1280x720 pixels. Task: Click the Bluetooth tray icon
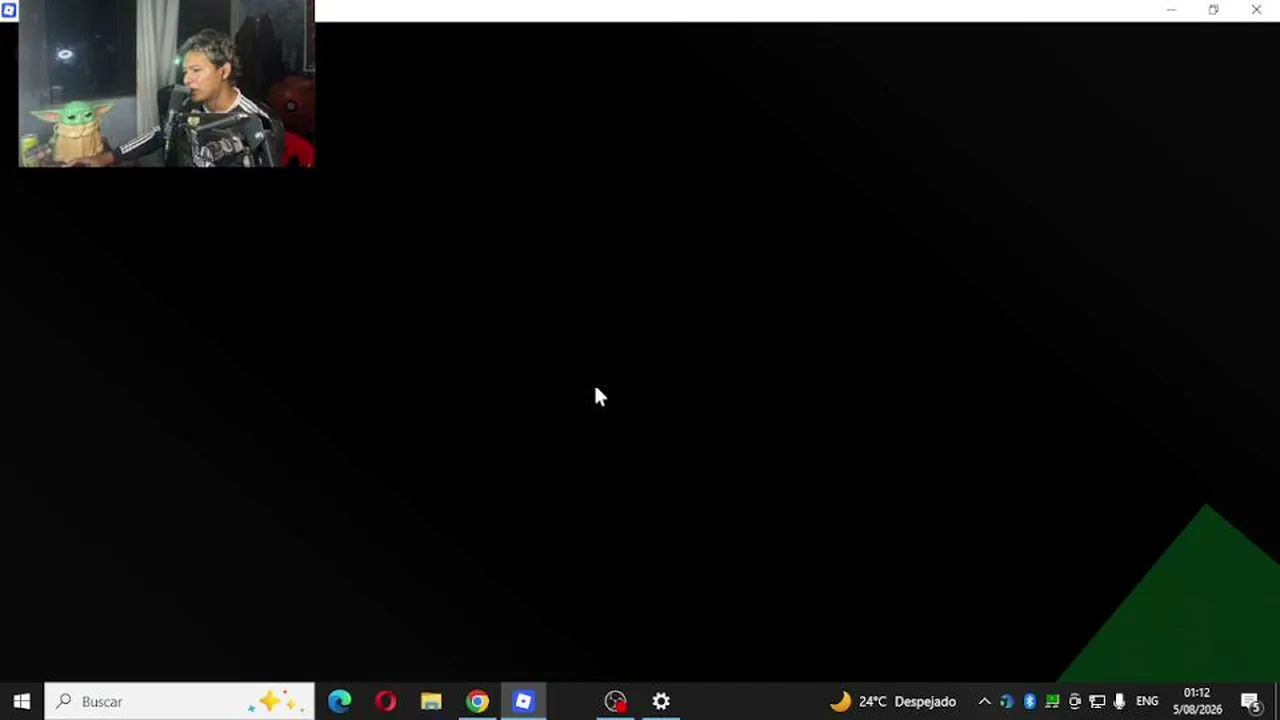coord(1029,701)
